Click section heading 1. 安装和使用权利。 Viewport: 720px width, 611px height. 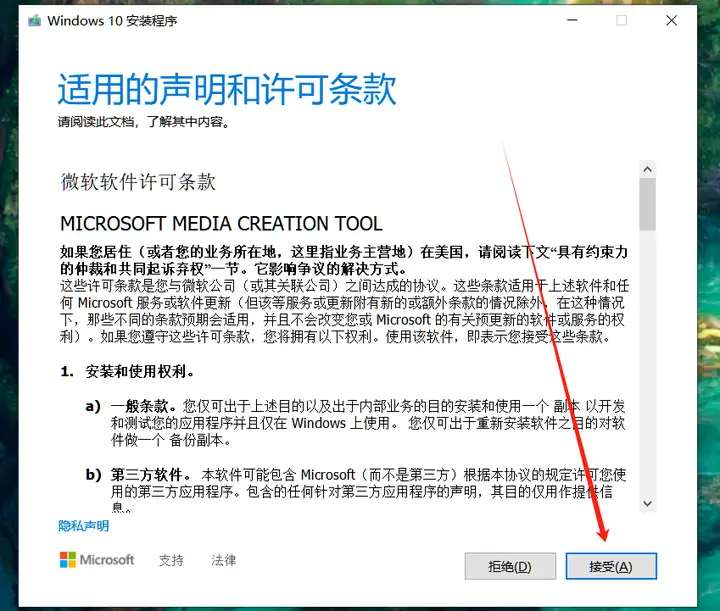point(127,371)
